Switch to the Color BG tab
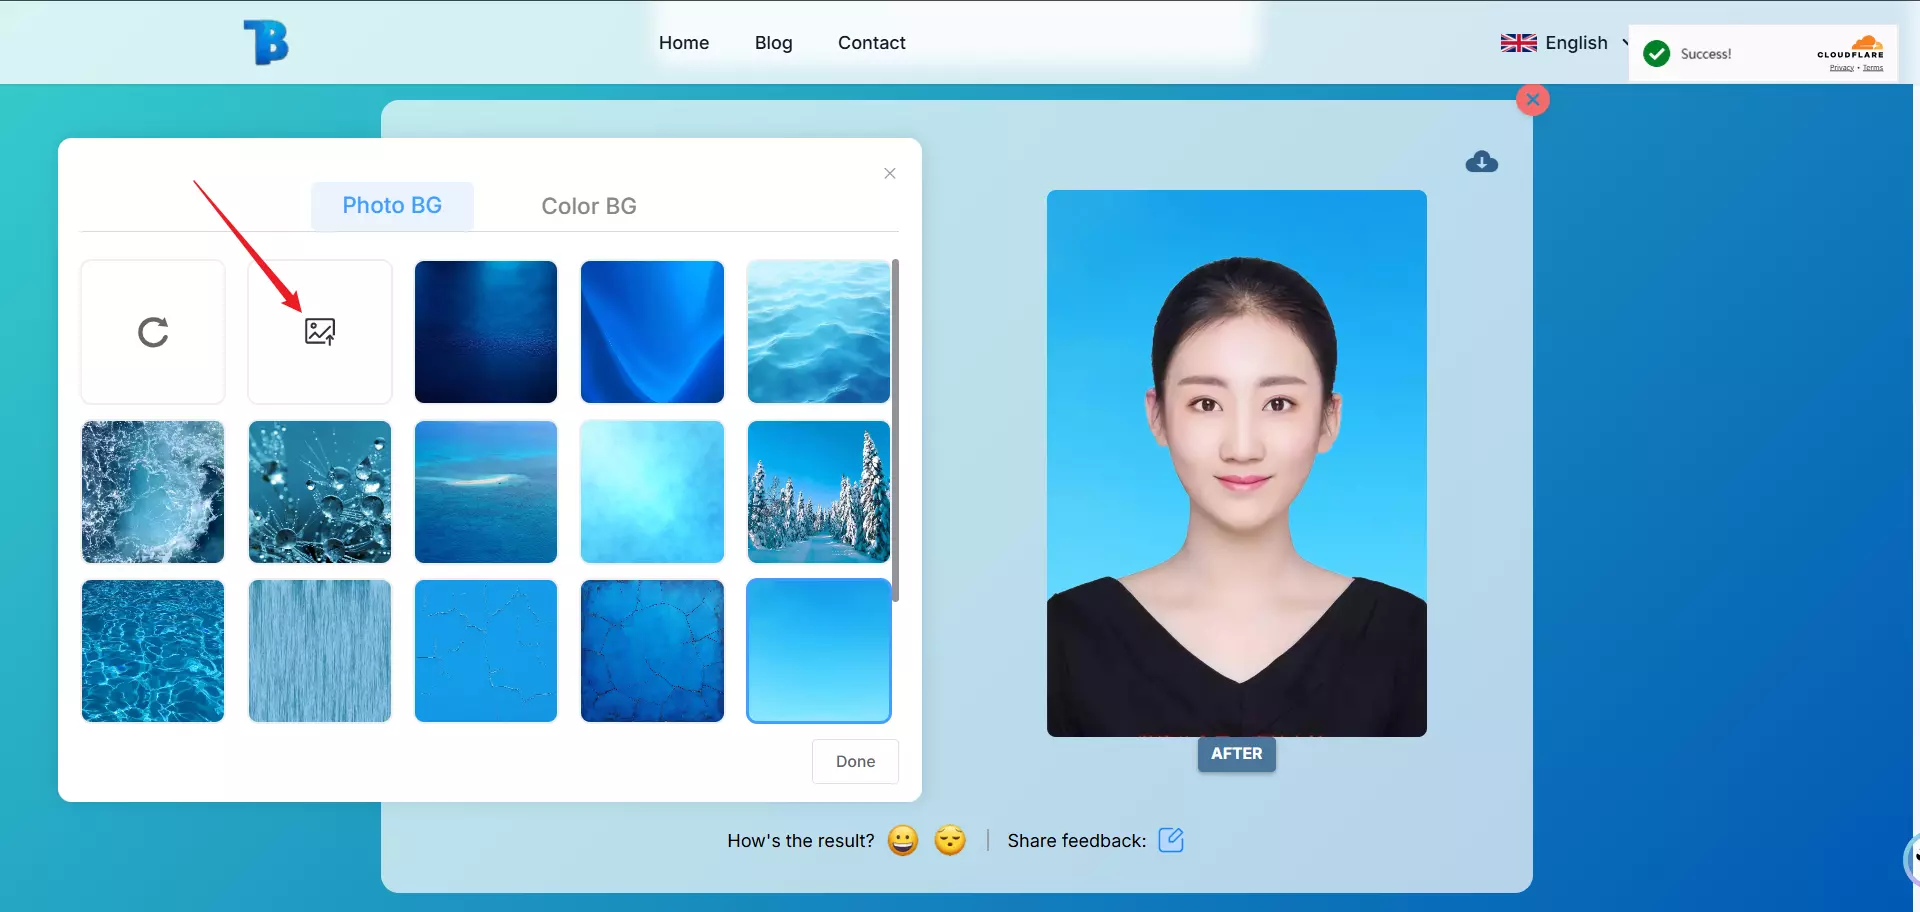Viewport: 1920px width, 912px height. (x=589, y=206)
